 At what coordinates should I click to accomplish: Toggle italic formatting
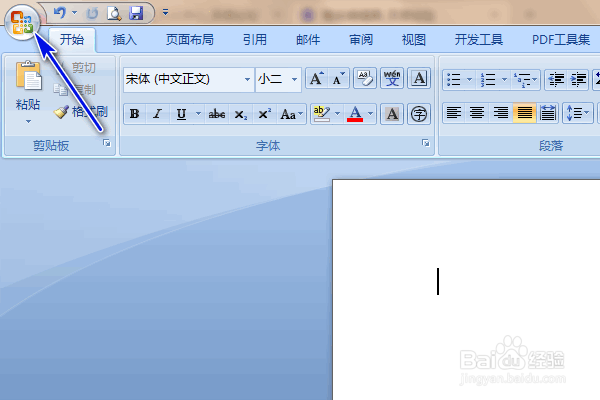[157, 114]
